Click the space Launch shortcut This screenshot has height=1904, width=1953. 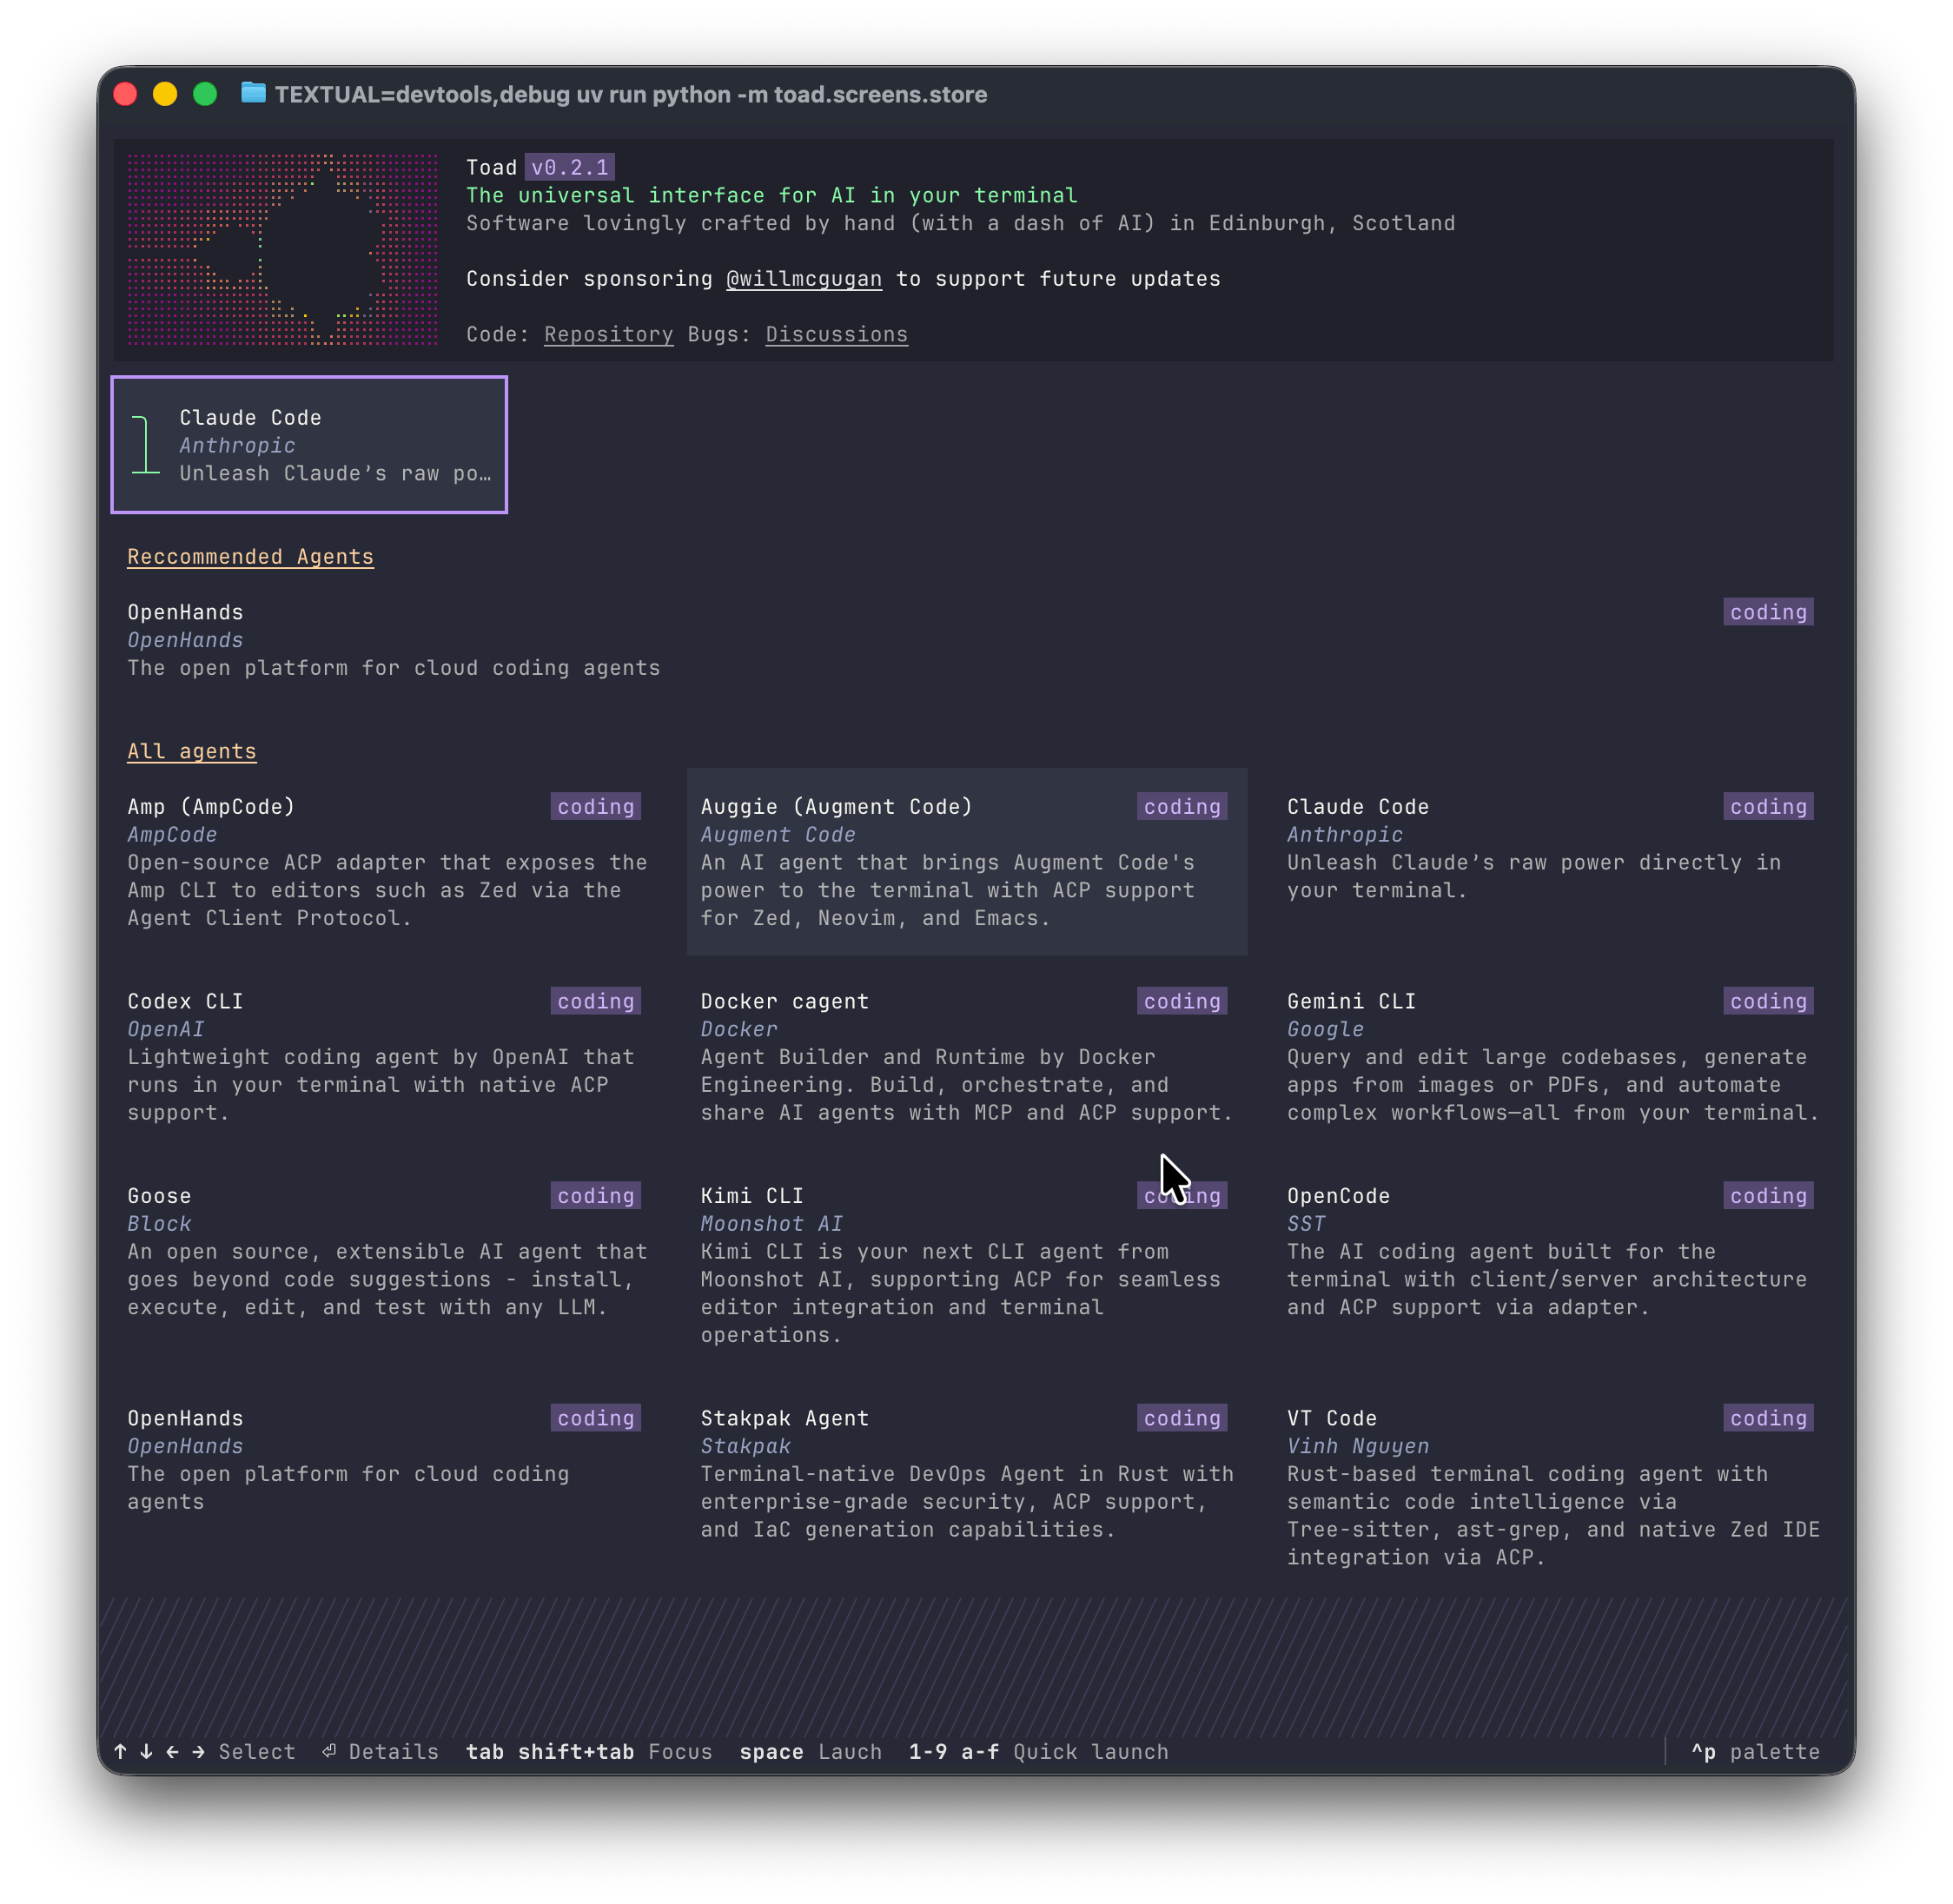810,1752
